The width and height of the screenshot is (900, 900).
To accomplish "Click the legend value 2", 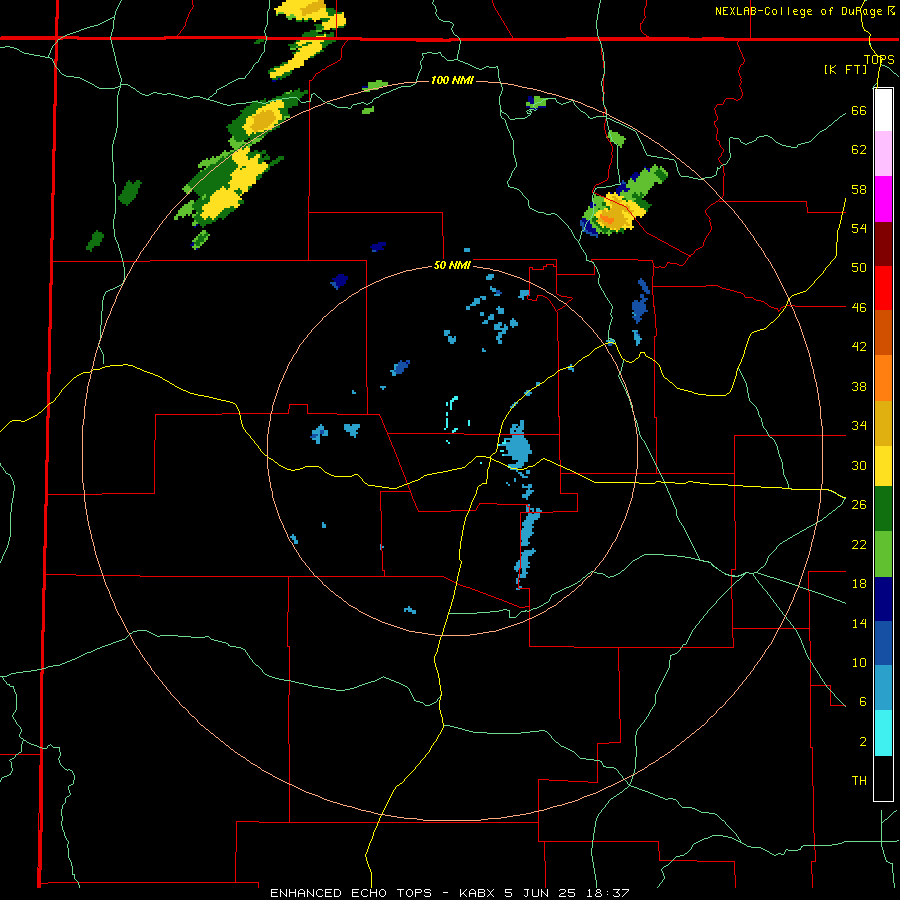I will click(x=863, y=742).
